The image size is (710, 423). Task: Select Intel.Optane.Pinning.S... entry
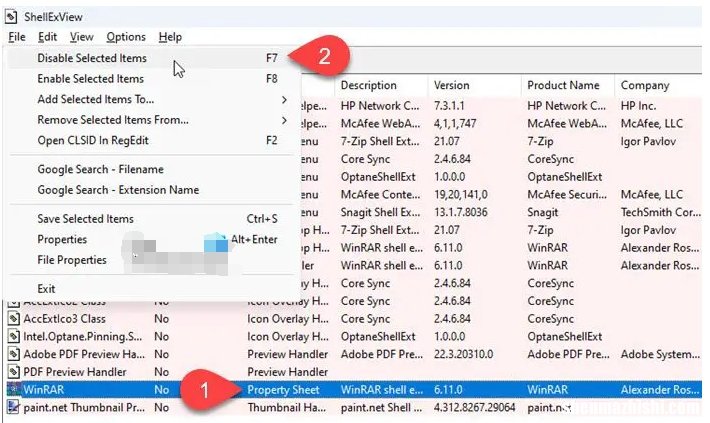coord(83,336)
